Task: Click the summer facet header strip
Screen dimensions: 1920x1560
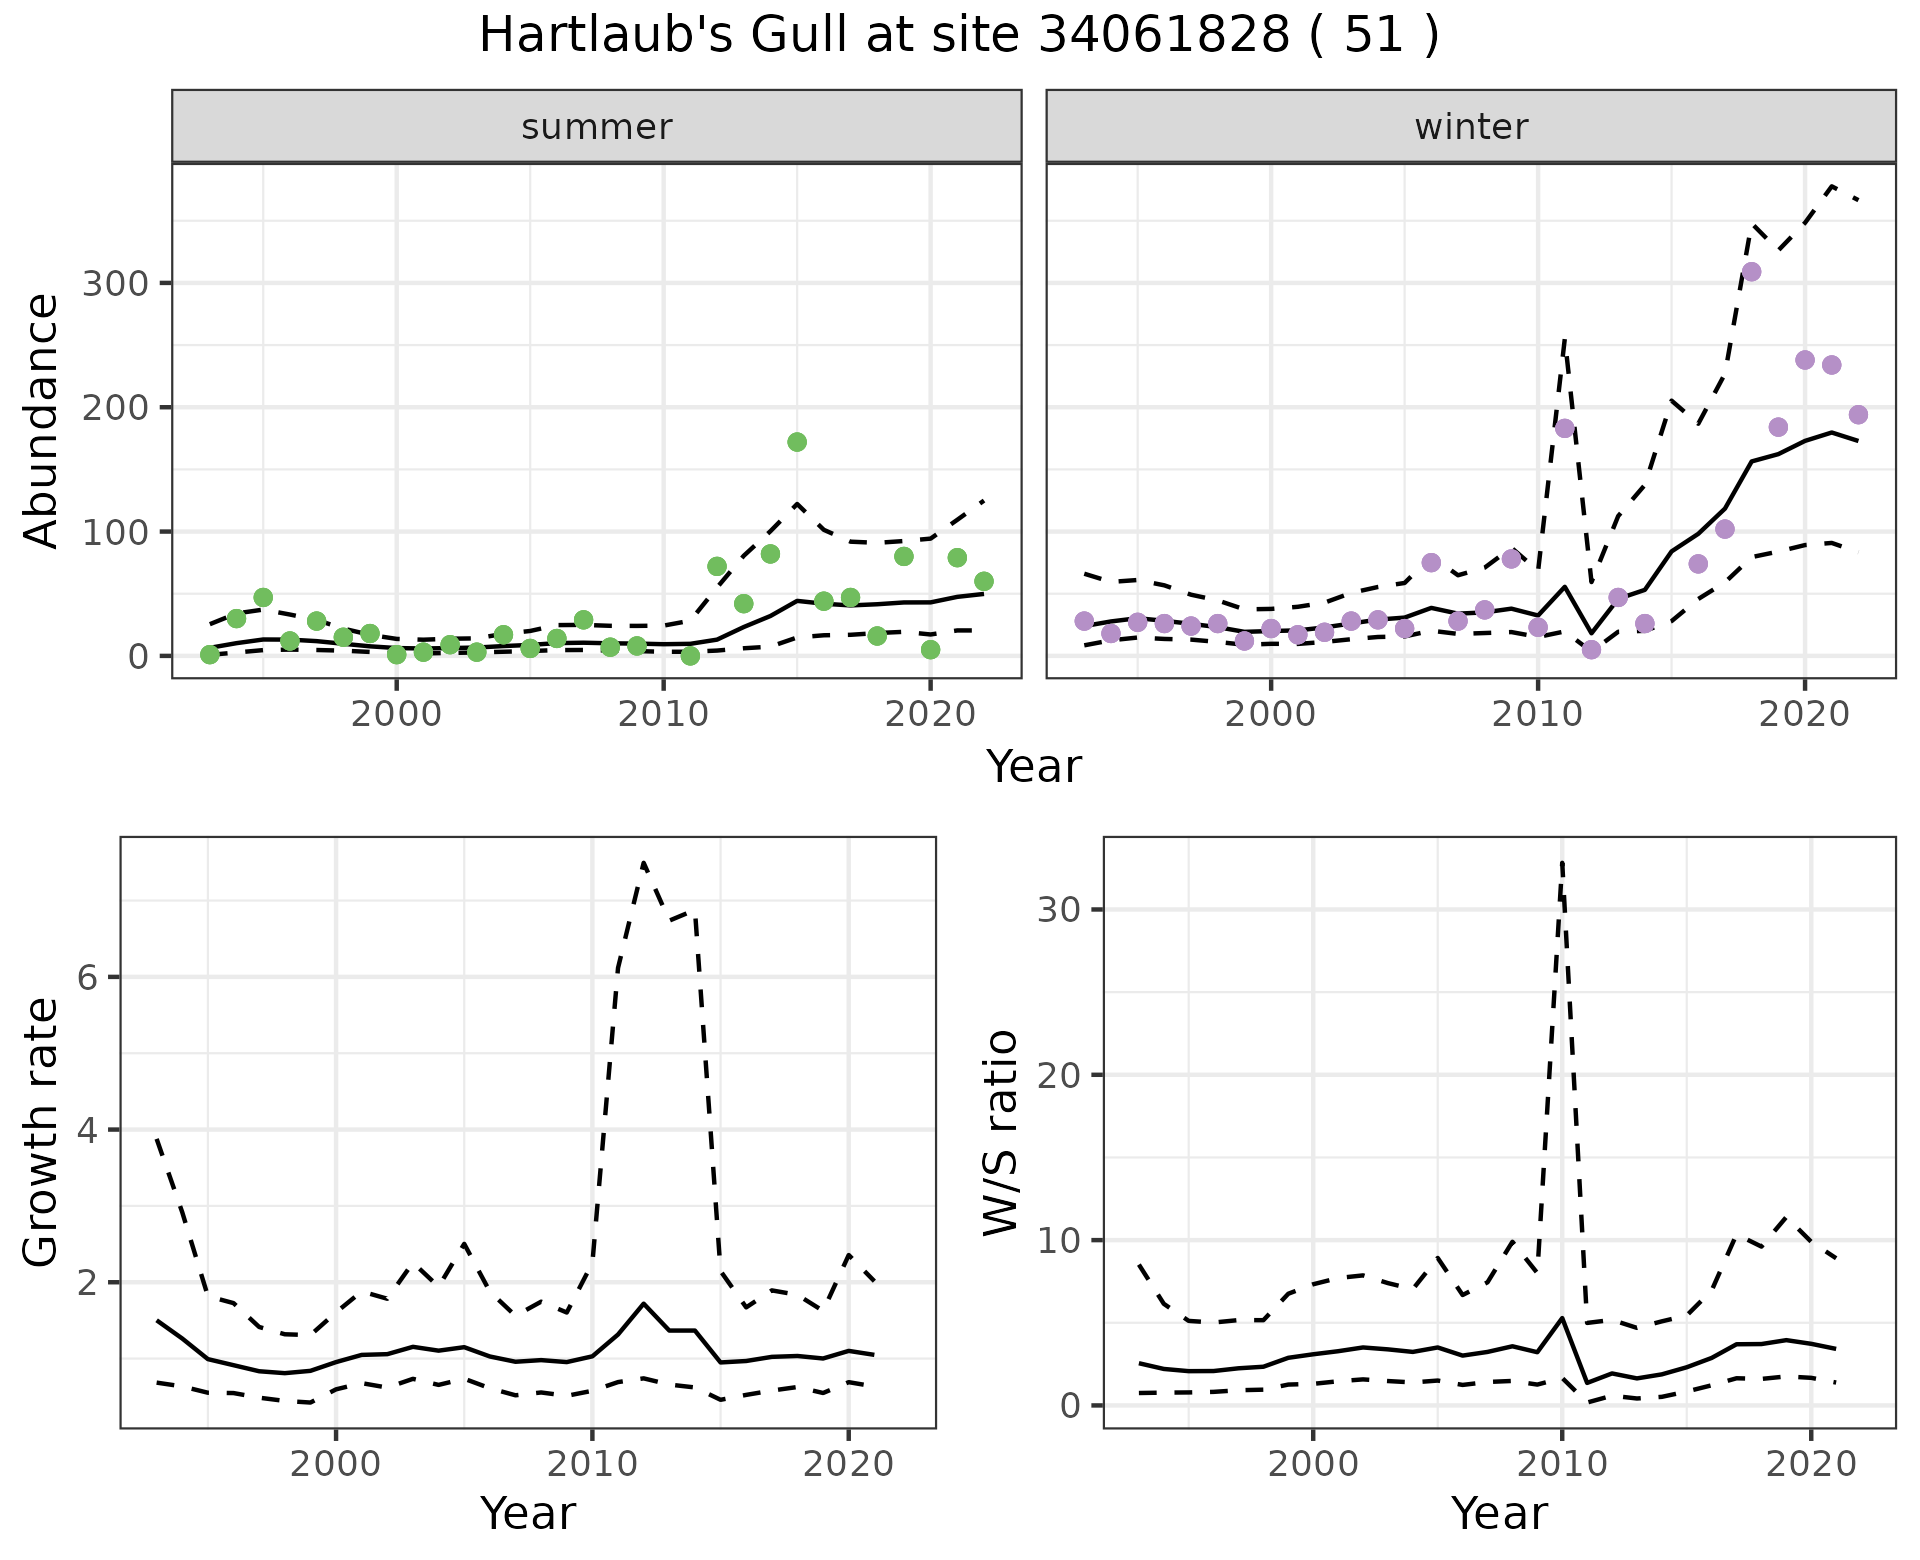Action: coord(596,127)
